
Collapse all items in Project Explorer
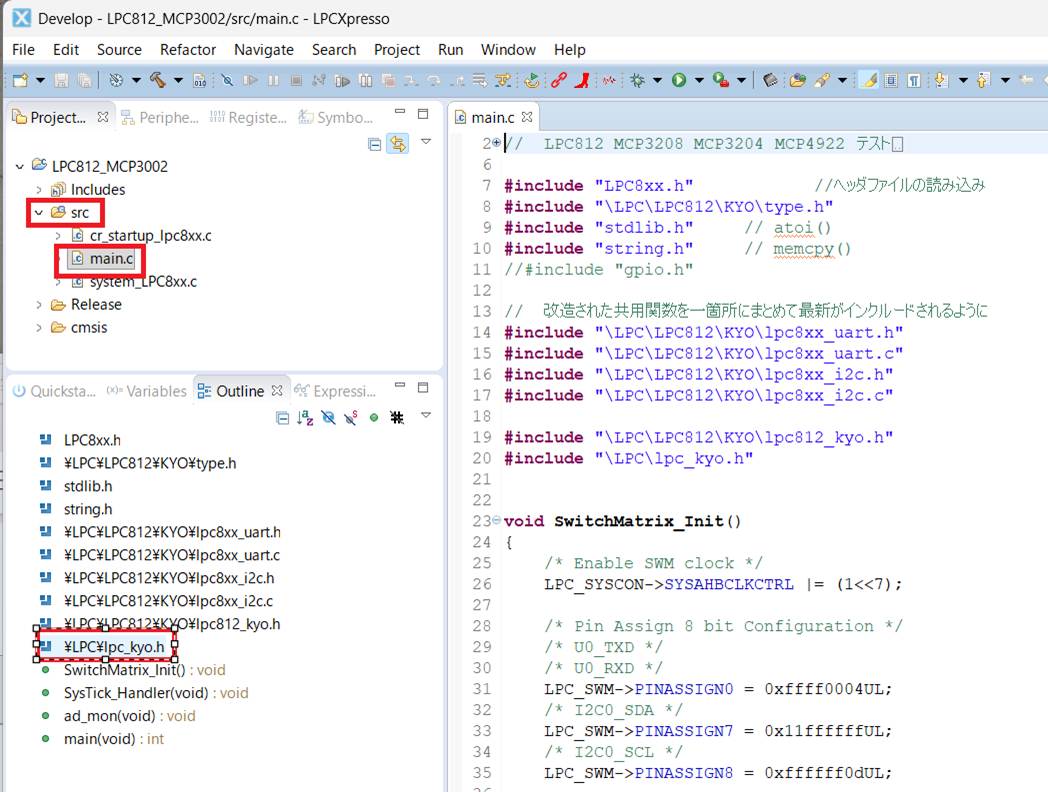(375, 144)
